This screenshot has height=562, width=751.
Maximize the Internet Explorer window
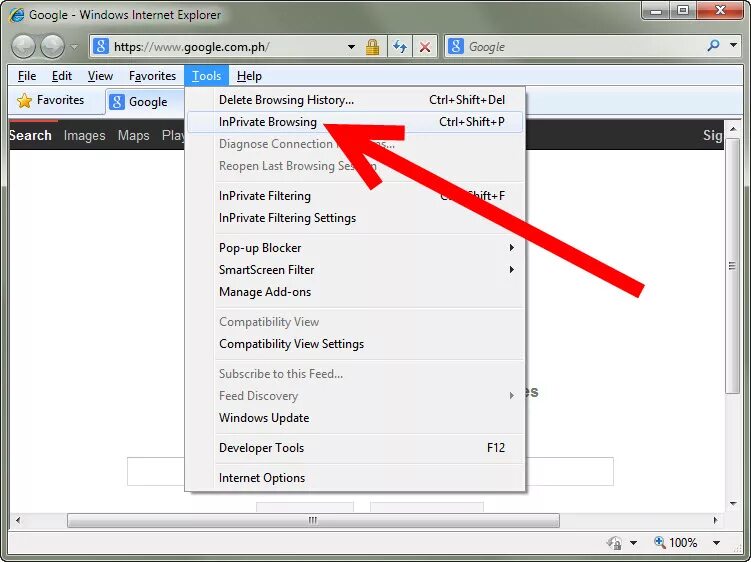coord(683,11)
